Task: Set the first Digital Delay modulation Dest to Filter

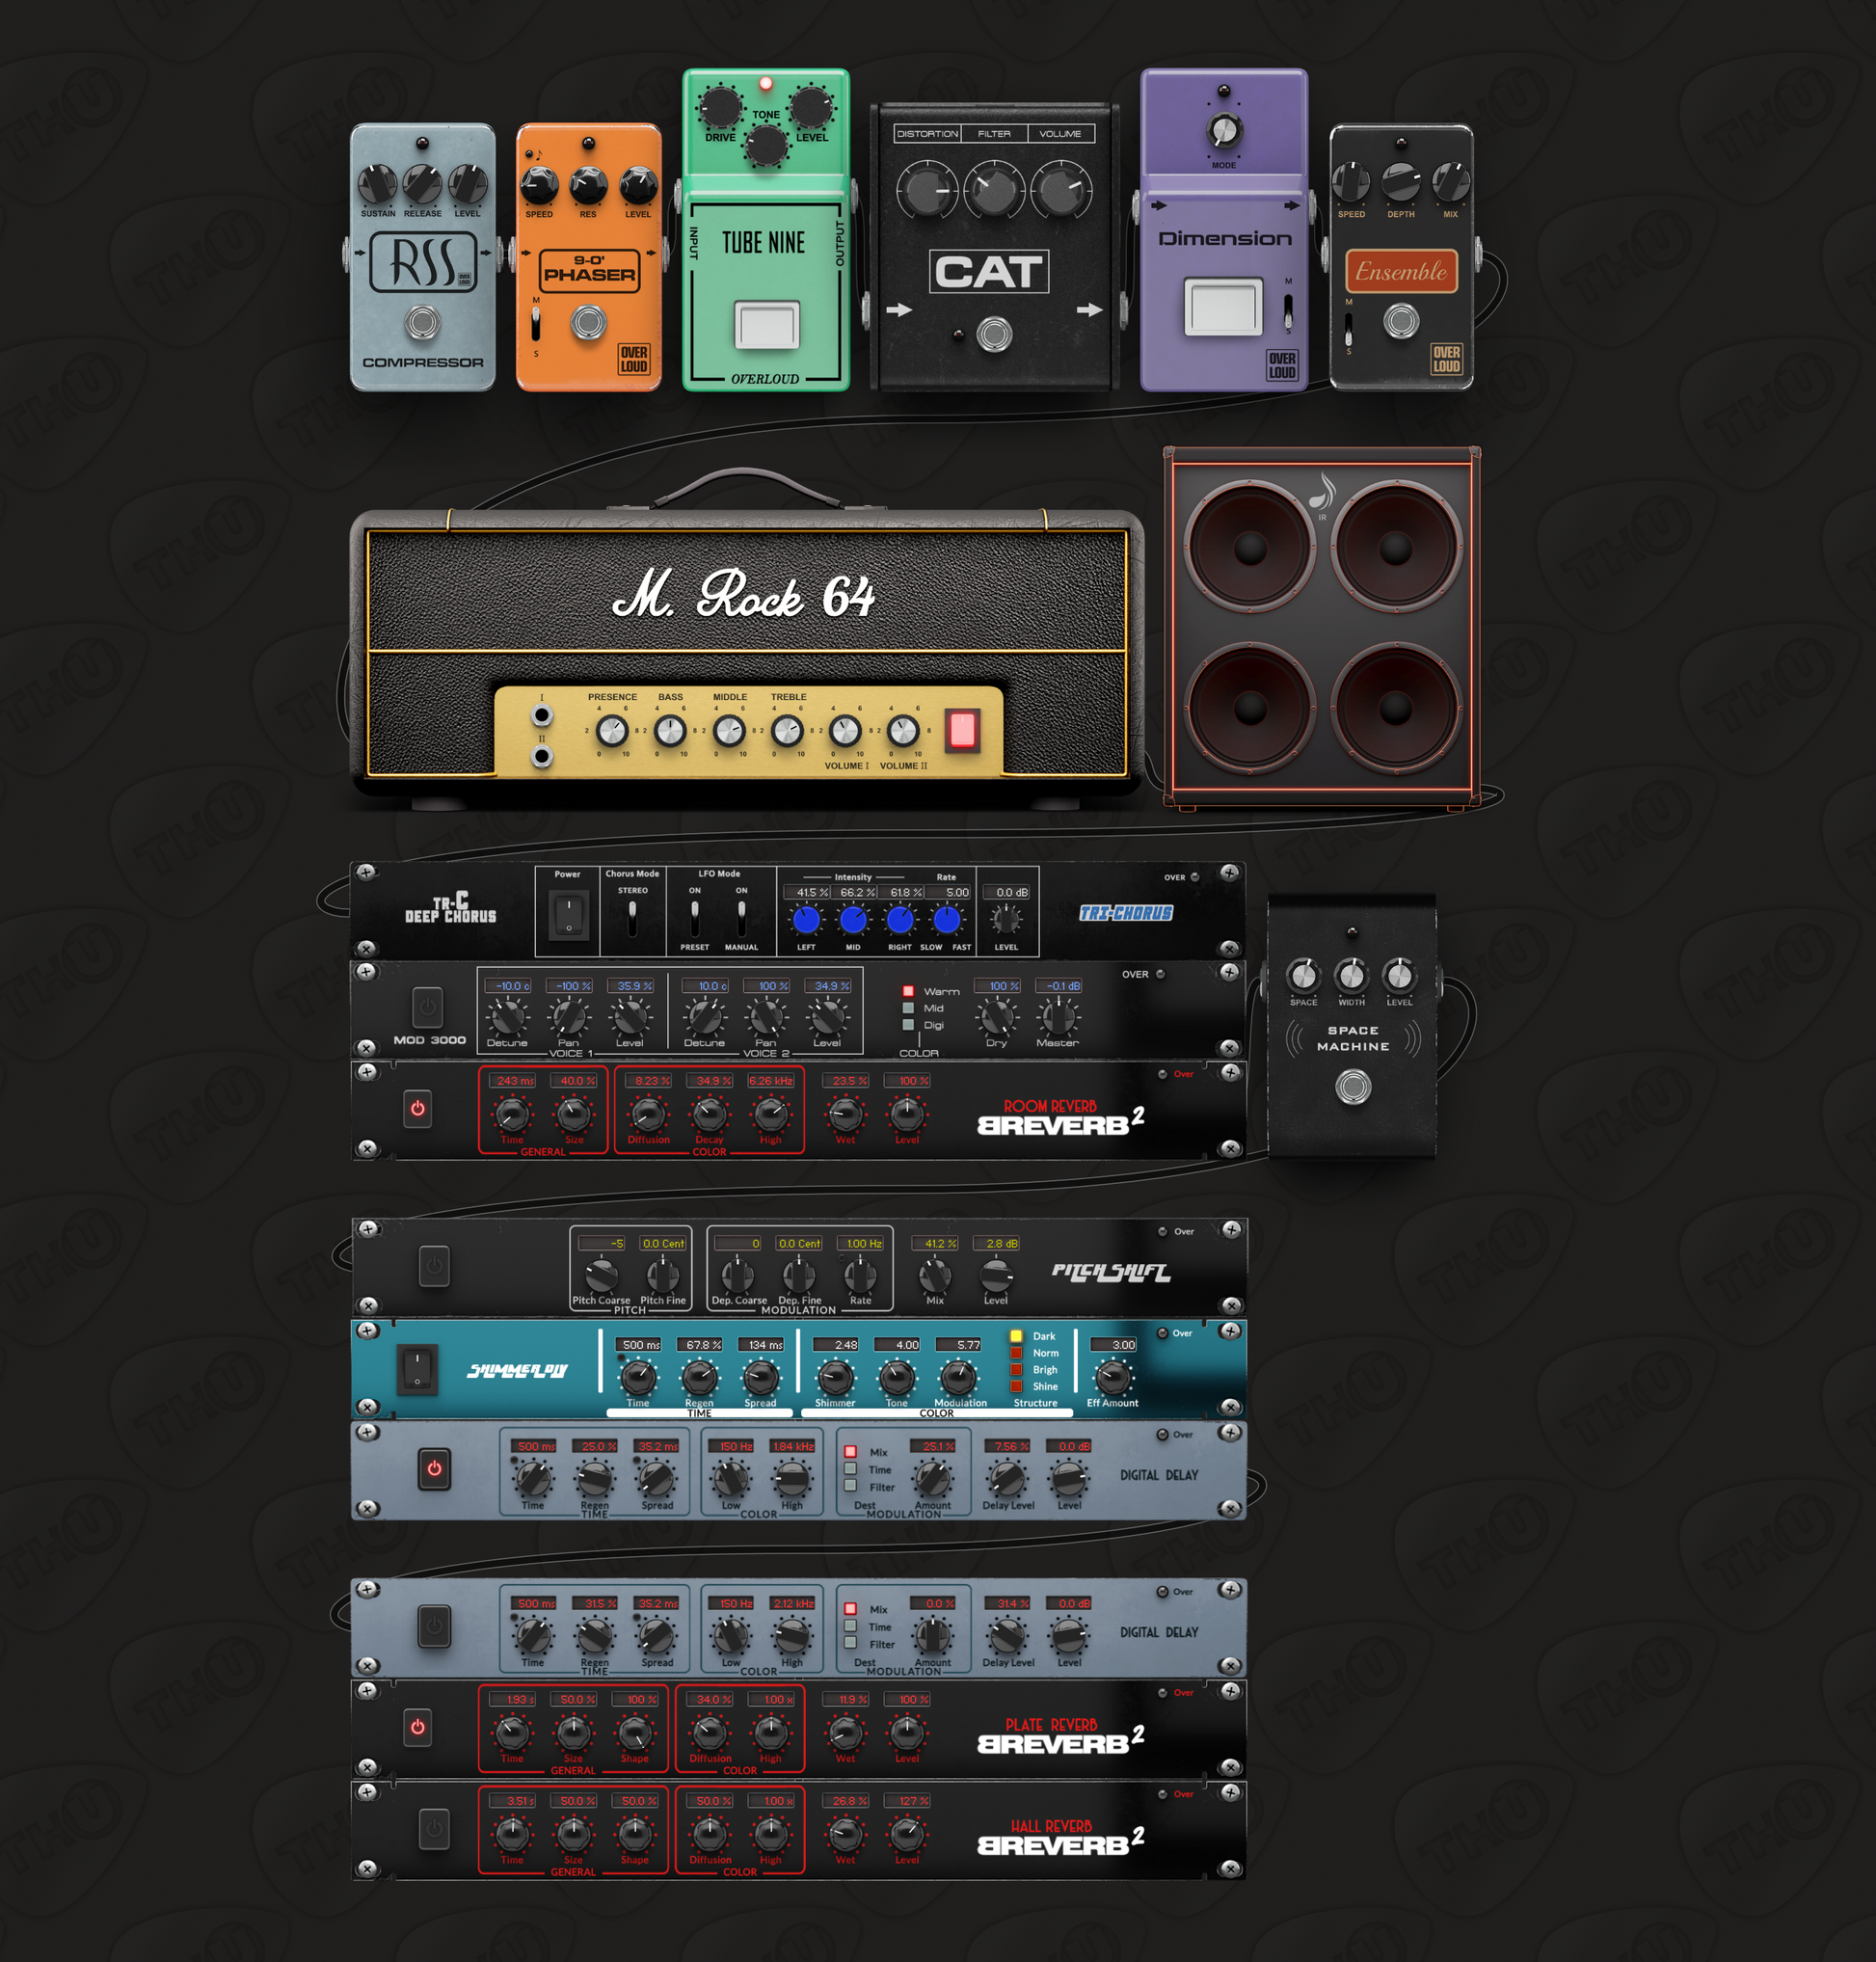Action: click(850, 1486)
